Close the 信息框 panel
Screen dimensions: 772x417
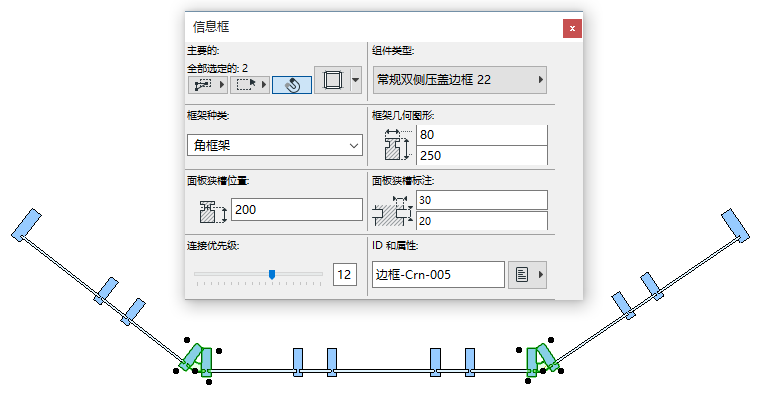572,28
